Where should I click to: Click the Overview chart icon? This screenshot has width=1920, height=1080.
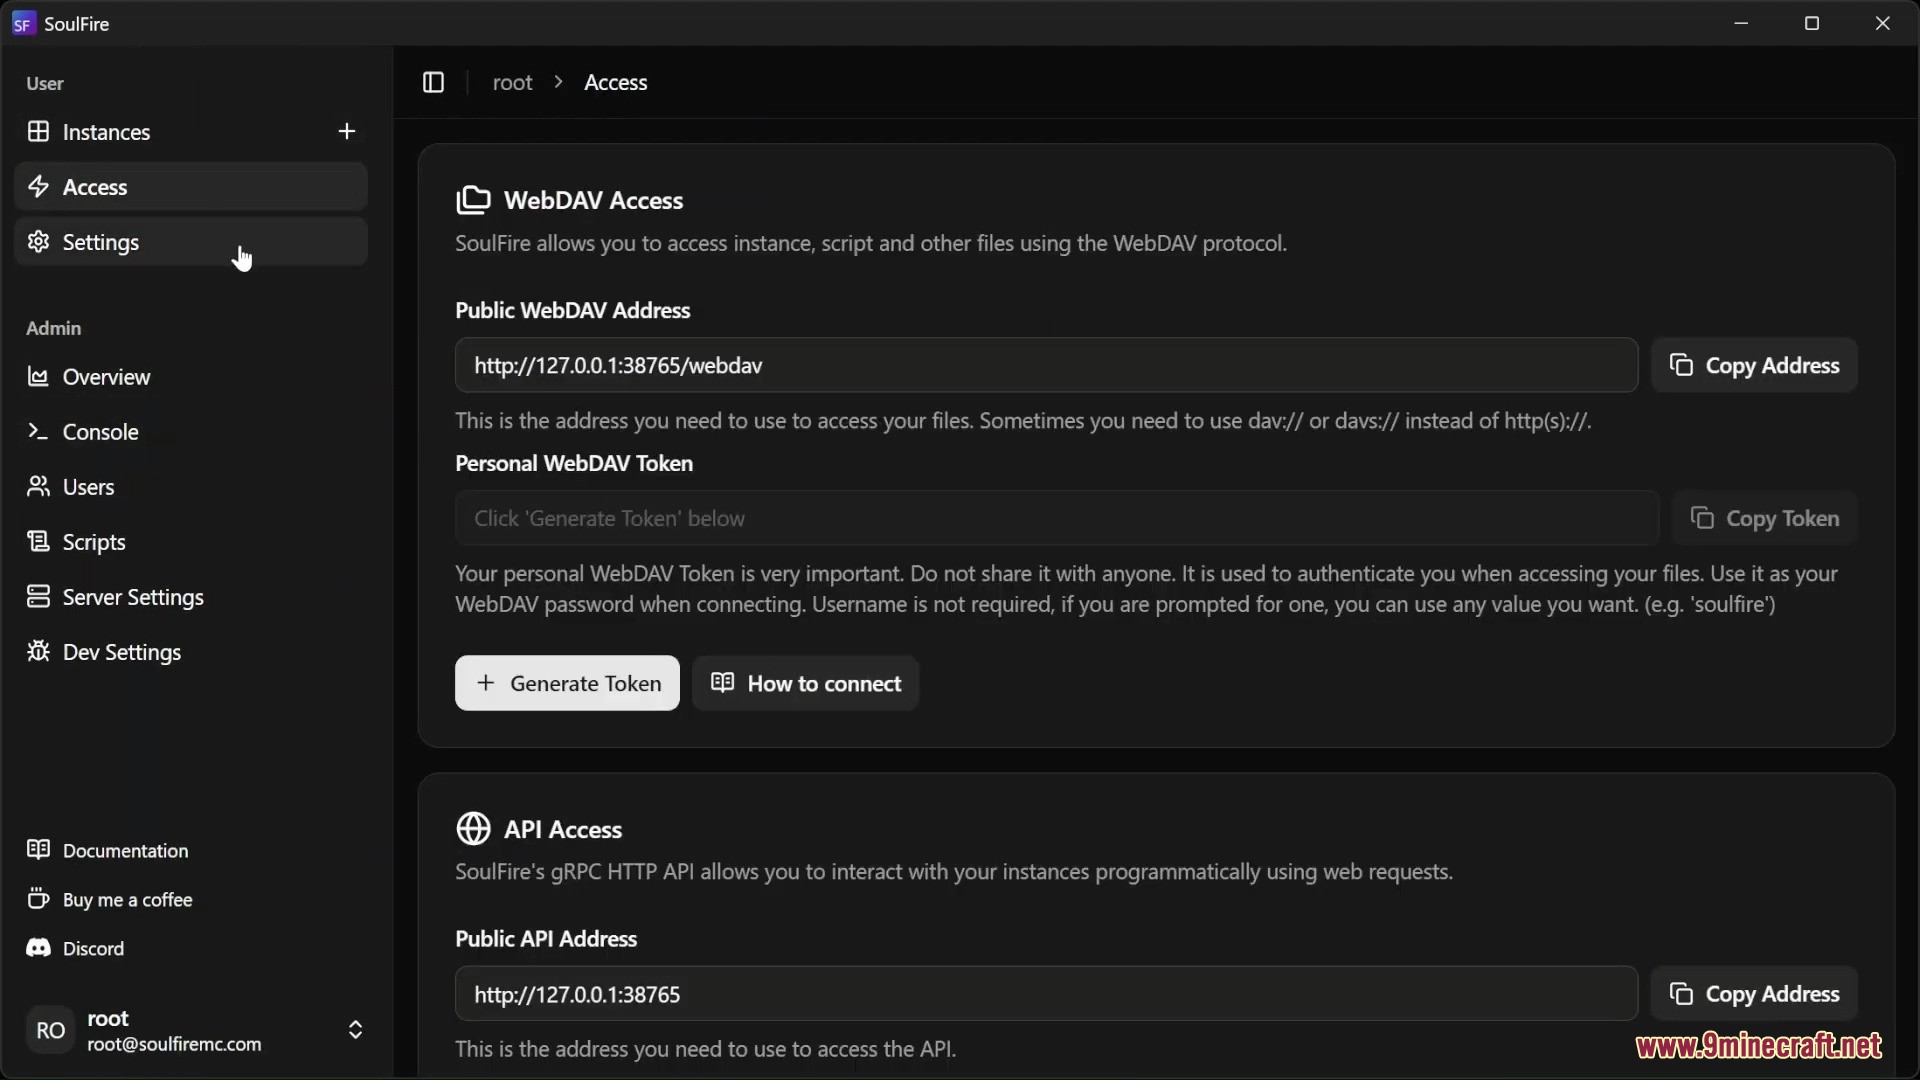point(38,376)
